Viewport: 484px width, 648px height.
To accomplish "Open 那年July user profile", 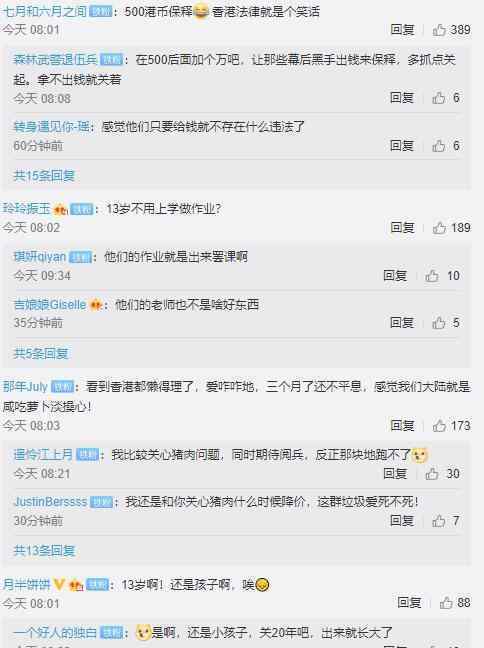I will coord(25,387).
